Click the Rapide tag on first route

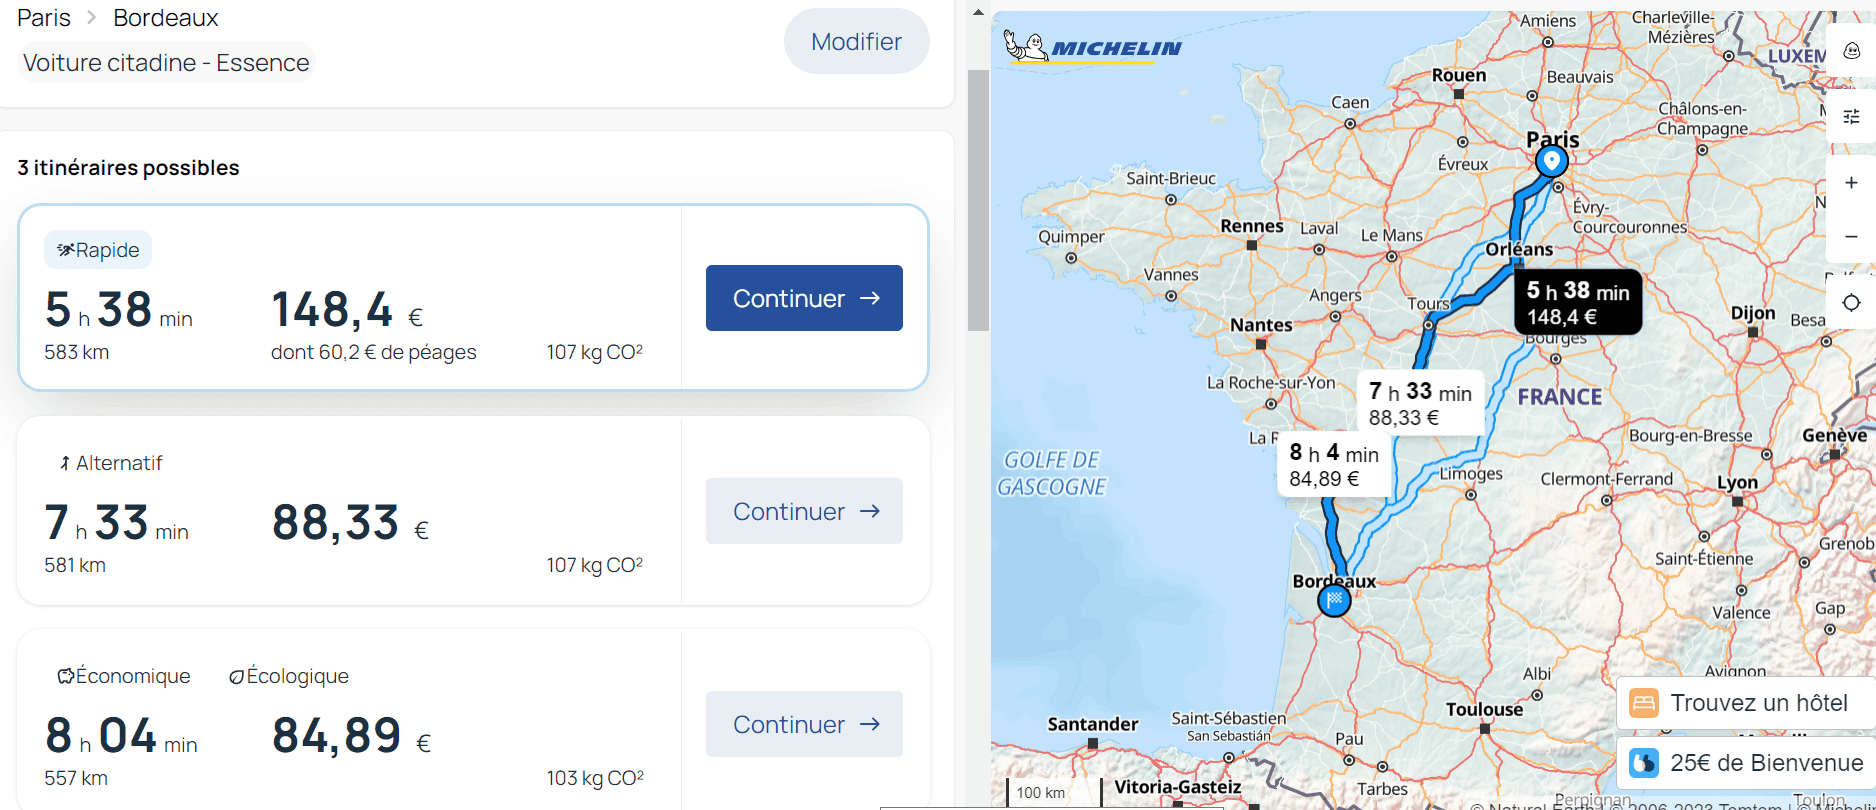pyautogui.click(x=98, y=250)
